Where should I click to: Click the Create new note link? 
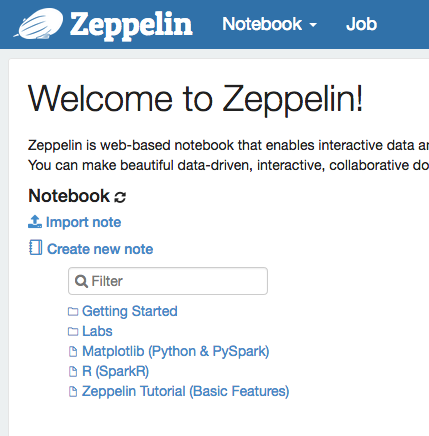(x=100, y=249)
